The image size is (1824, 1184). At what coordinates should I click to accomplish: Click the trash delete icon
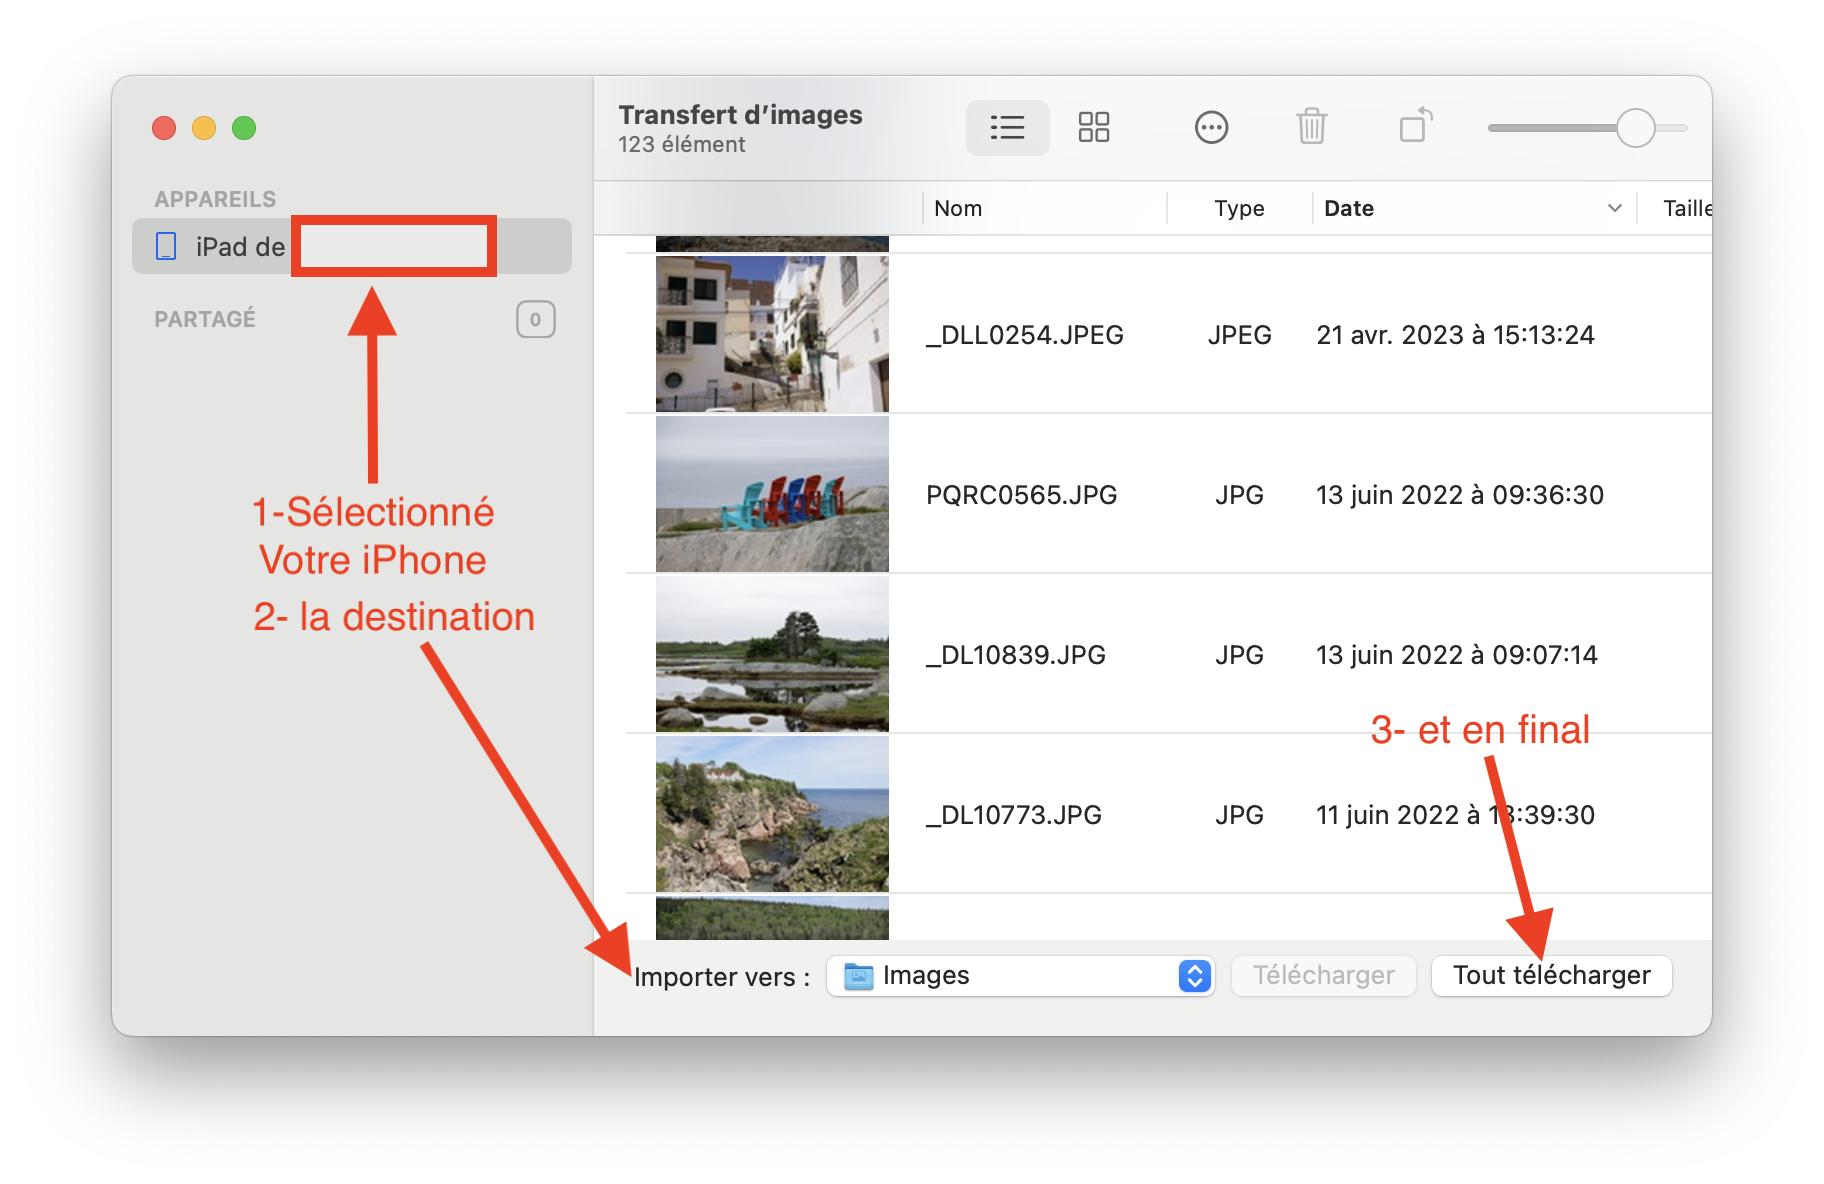[x=1311, y=128]
